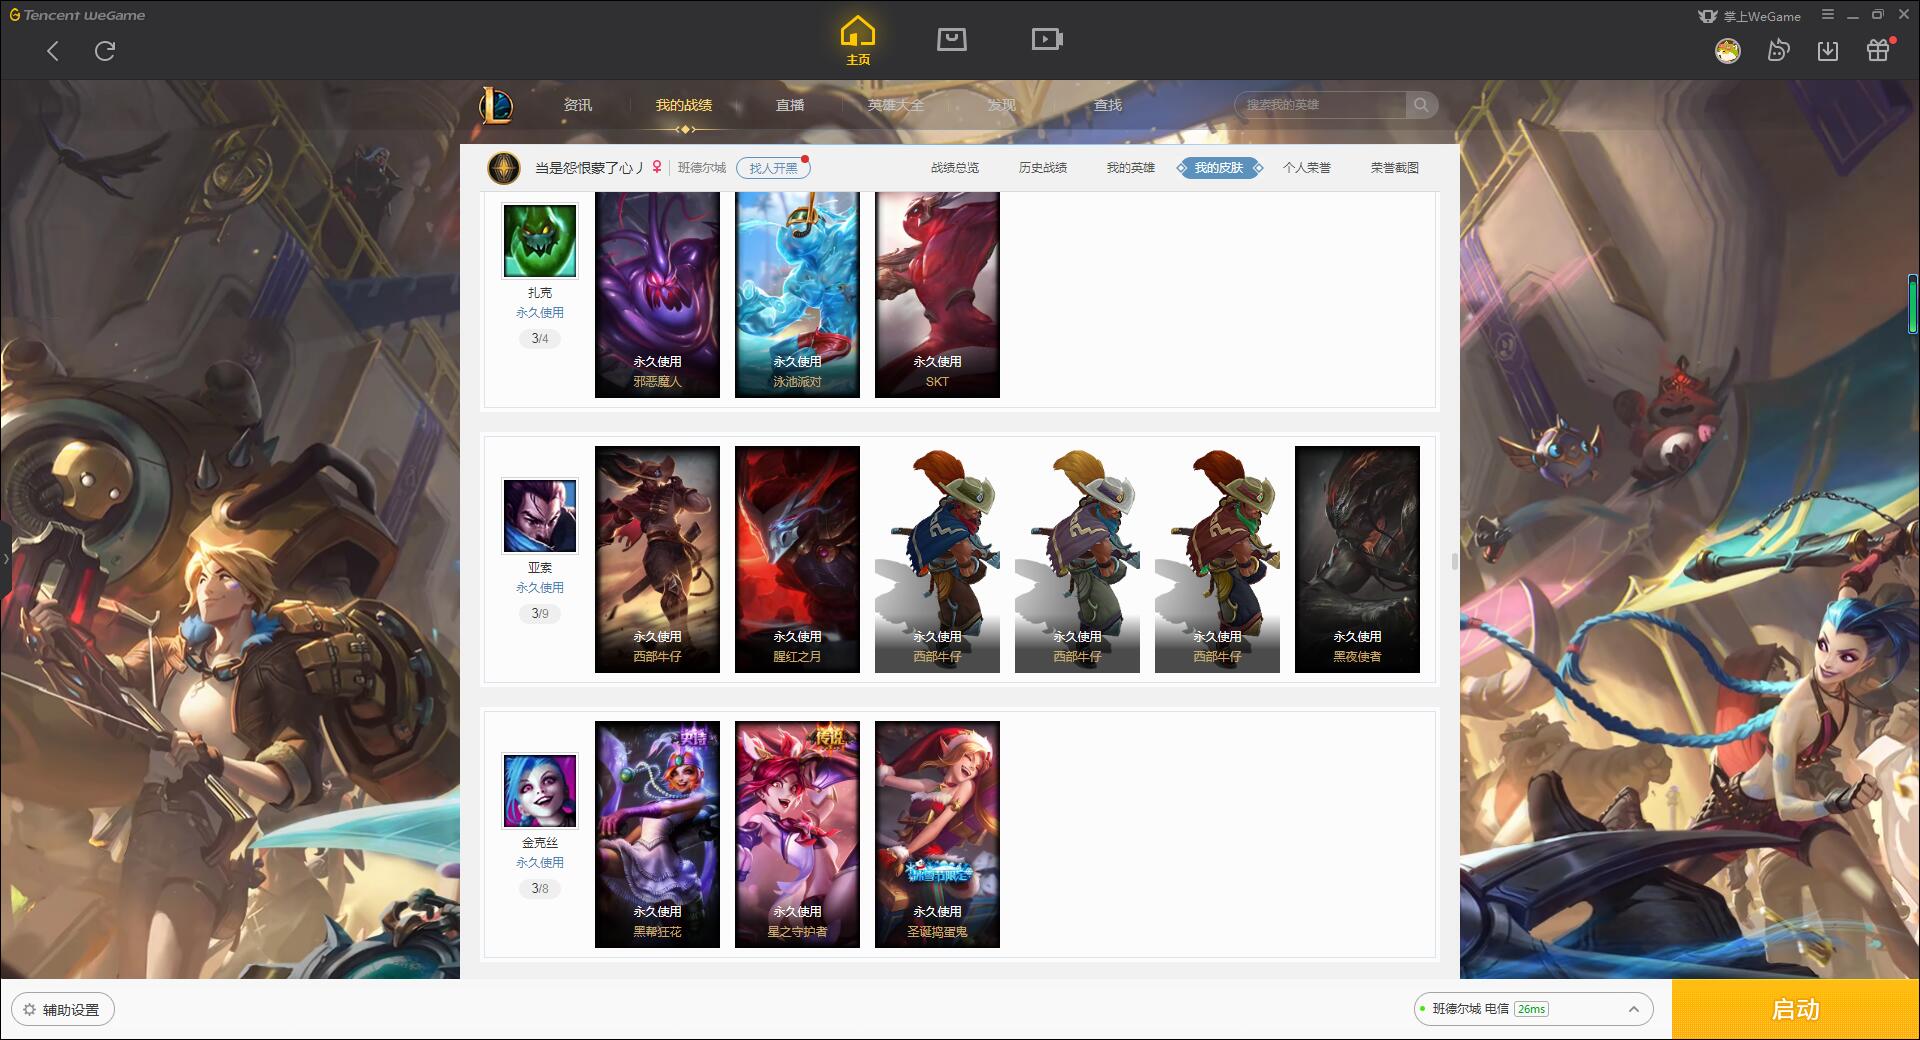The height and width of the screenshot is (1040, 1920).
Task: Switch to the 资讯 tab
Action: point(578,105)
